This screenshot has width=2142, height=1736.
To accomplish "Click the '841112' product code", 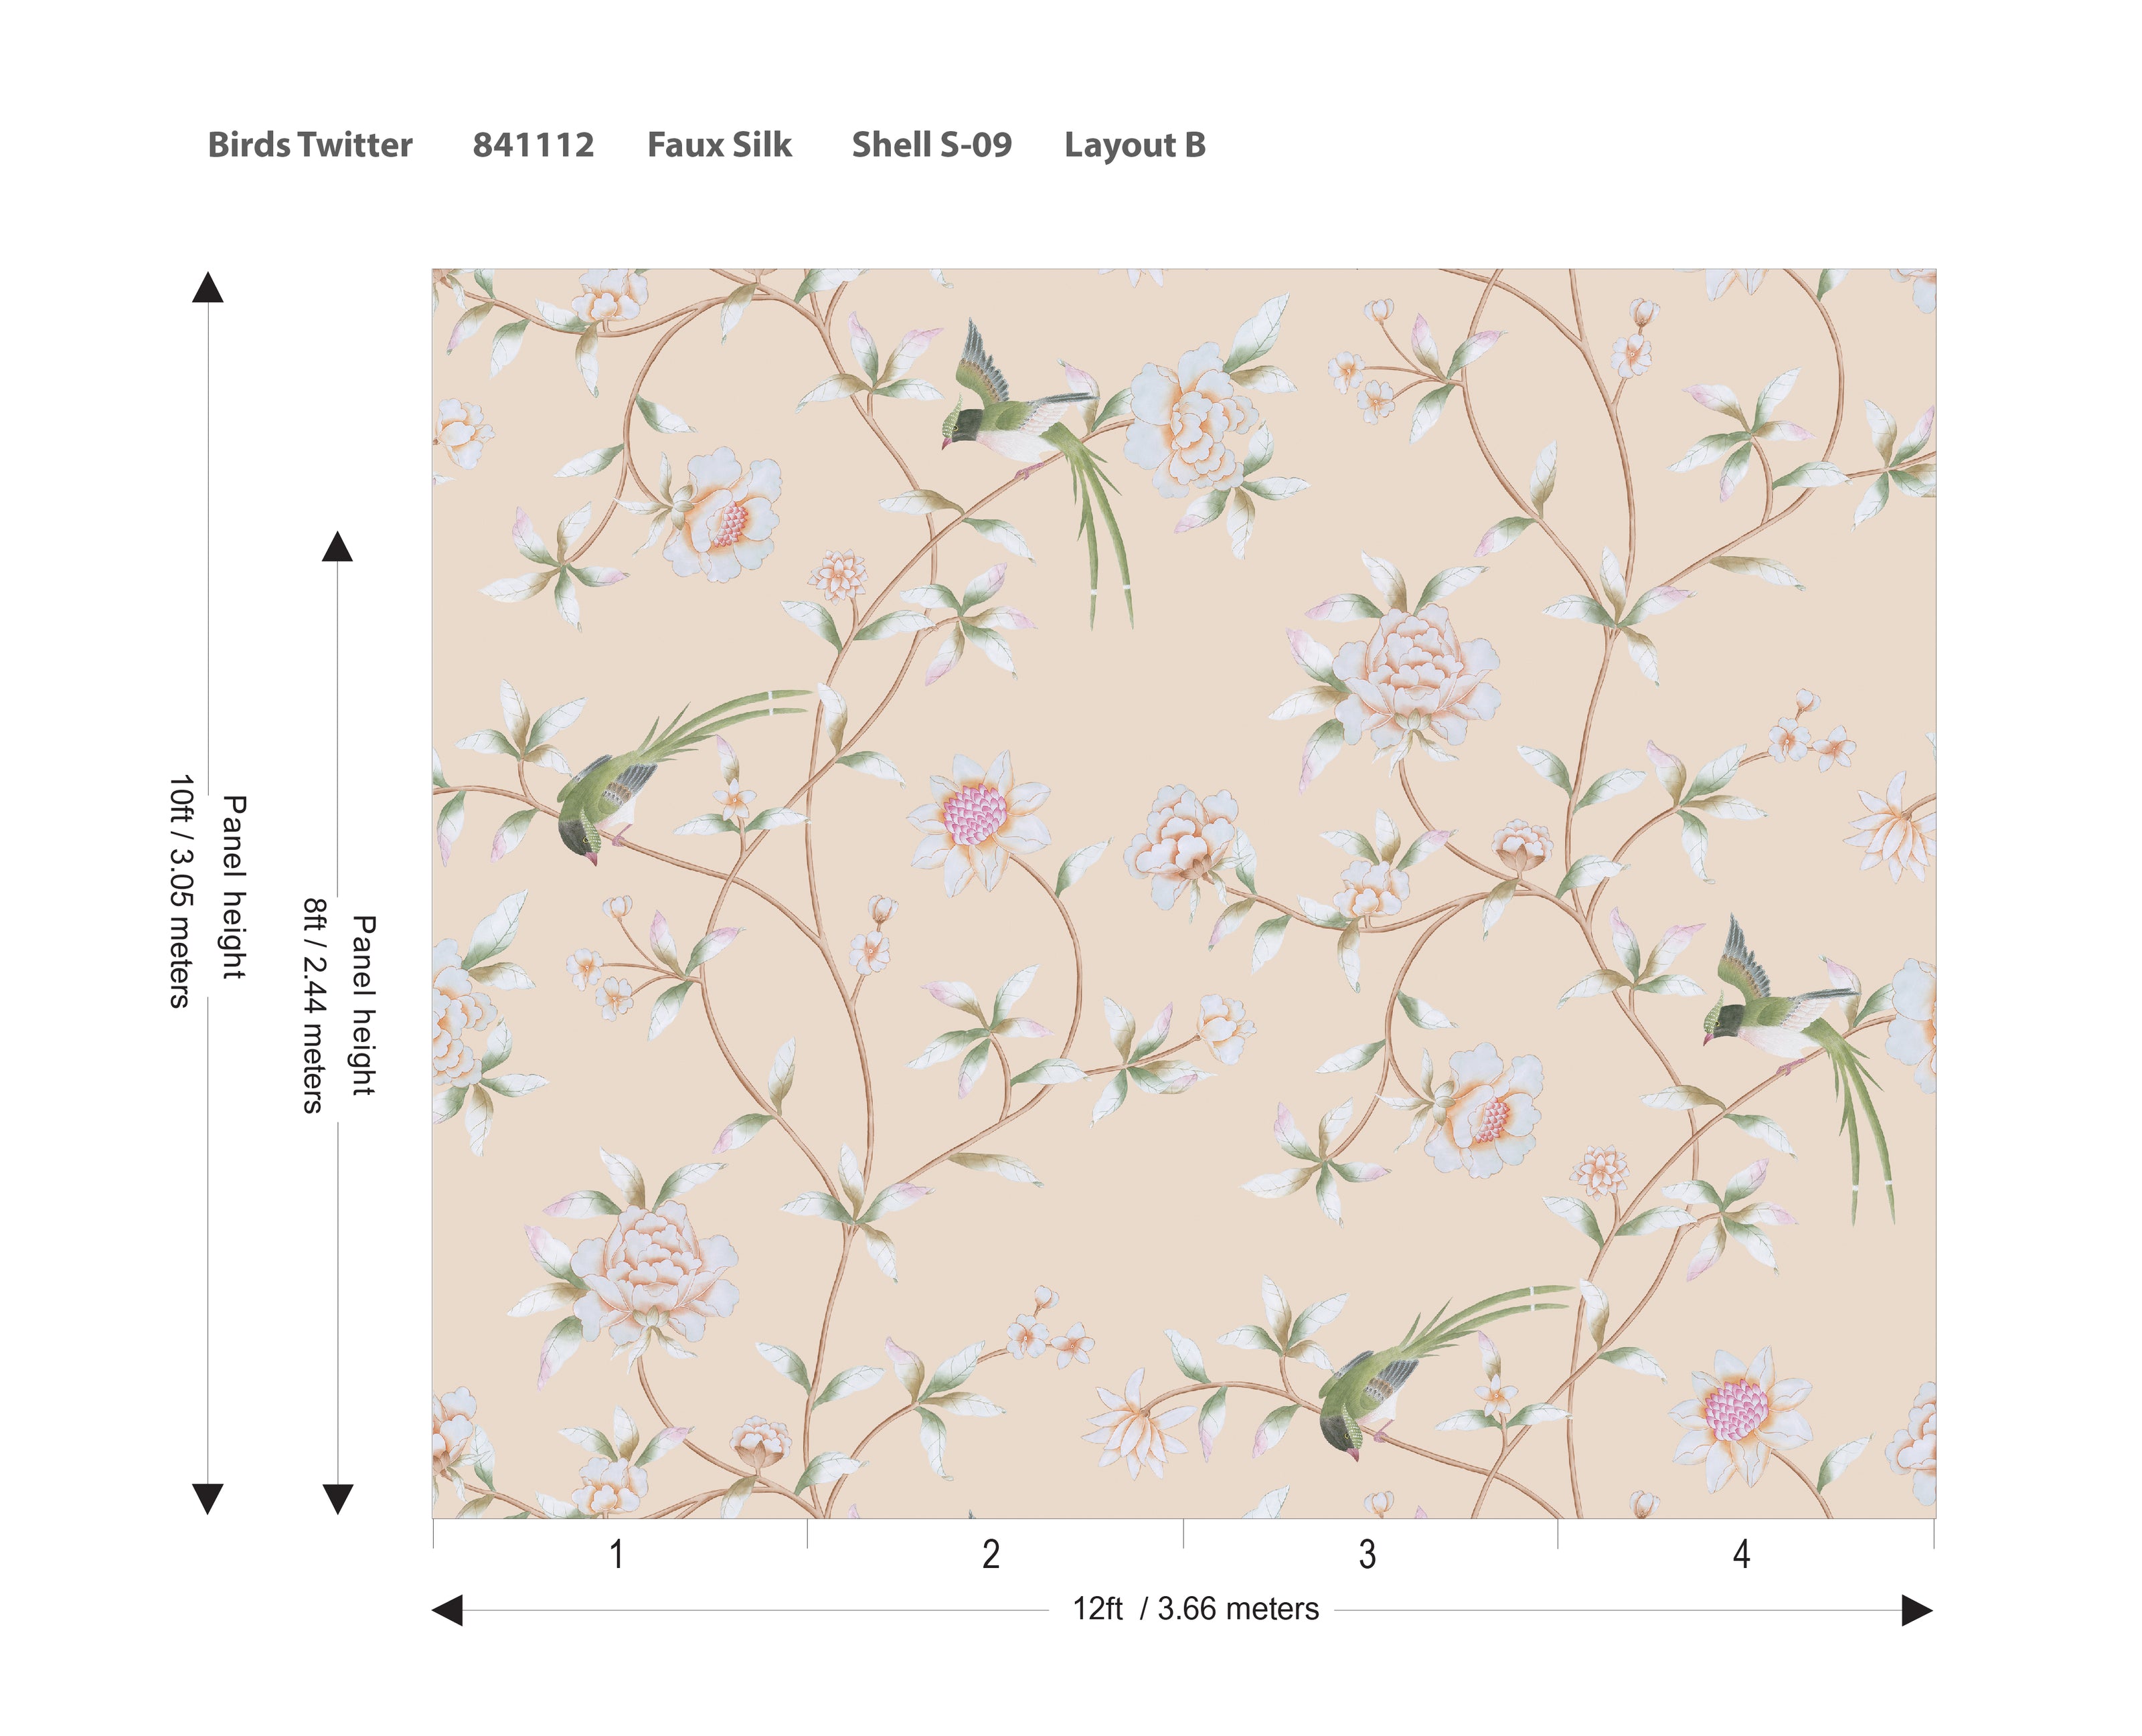I will click(x=533, y=145).
